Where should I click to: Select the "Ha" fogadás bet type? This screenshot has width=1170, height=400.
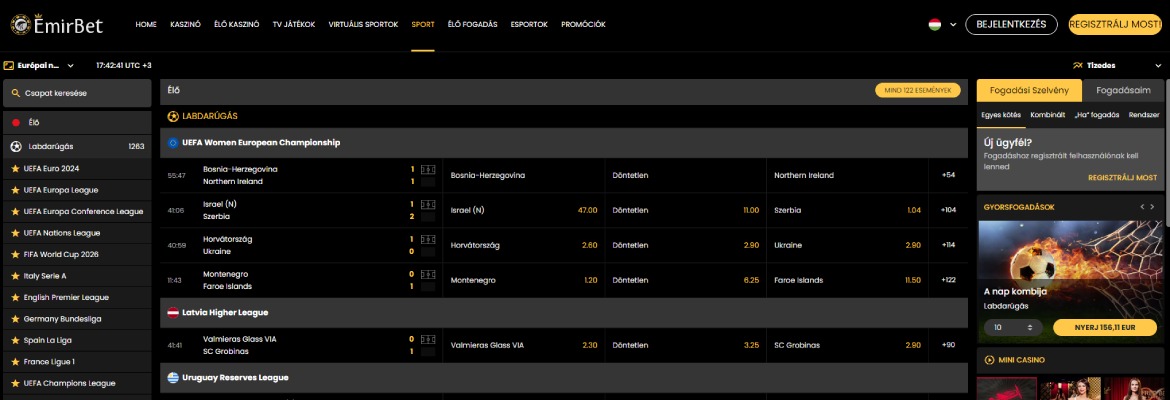coord(1096,115)
